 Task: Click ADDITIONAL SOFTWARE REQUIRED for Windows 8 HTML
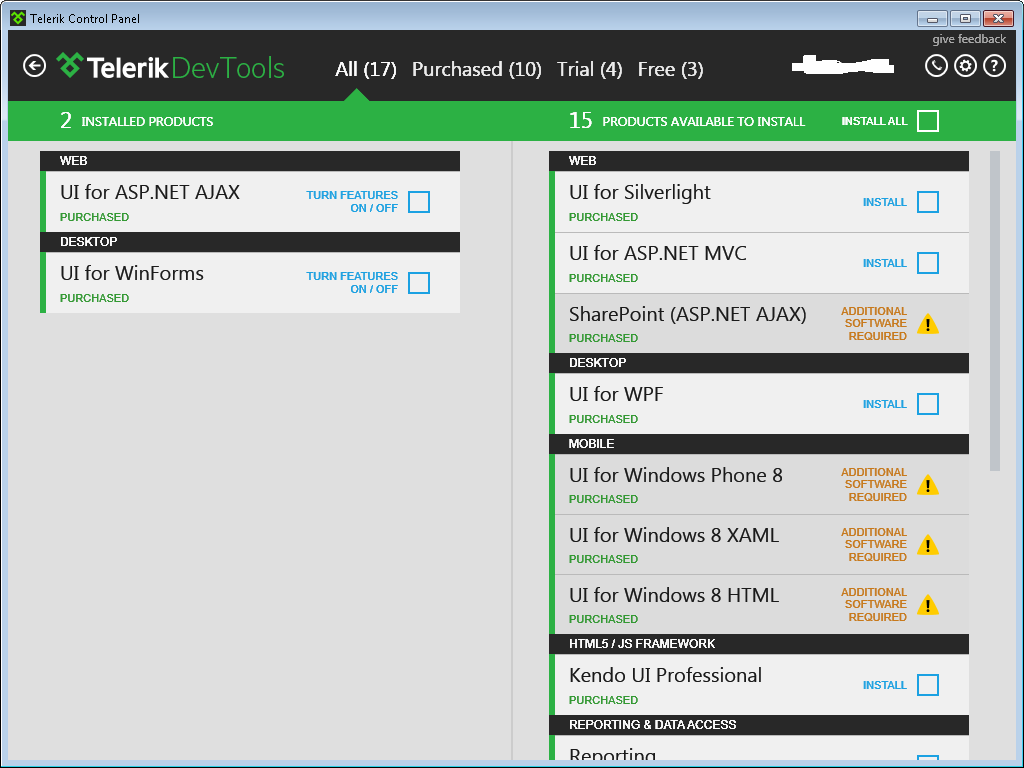874,605
